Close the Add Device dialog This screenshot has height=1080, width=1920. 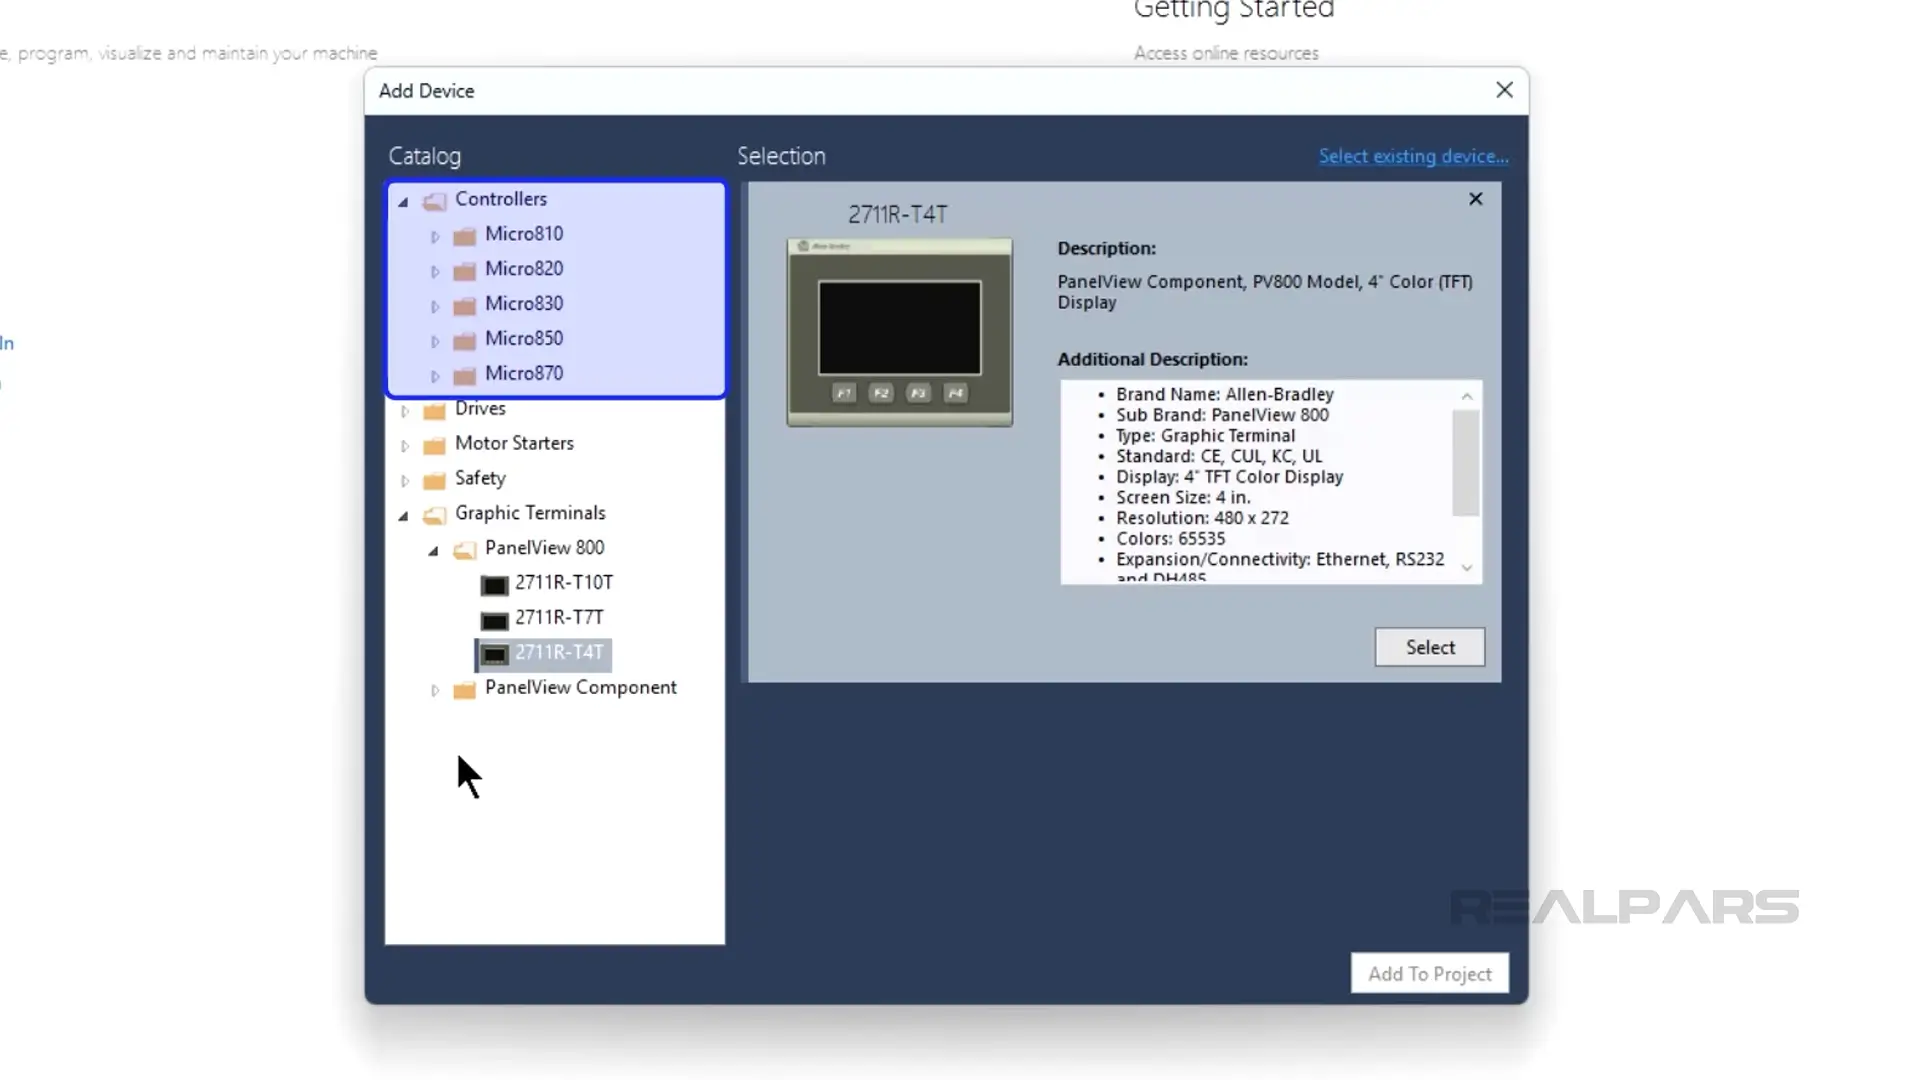(x=1504, y=90)
